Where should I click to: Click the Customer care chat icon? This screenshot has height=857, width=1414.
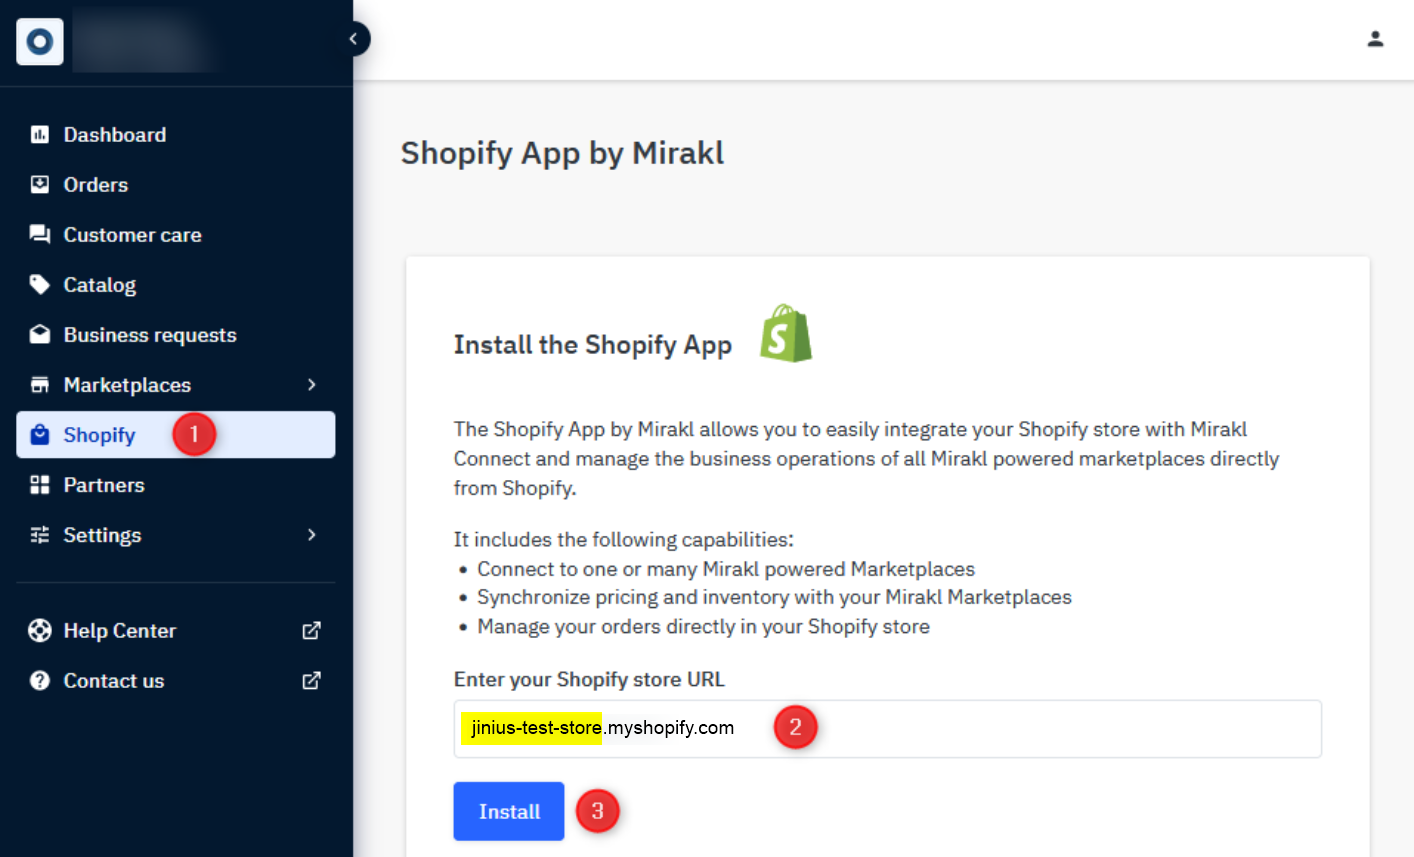click(x=40, y=234)
